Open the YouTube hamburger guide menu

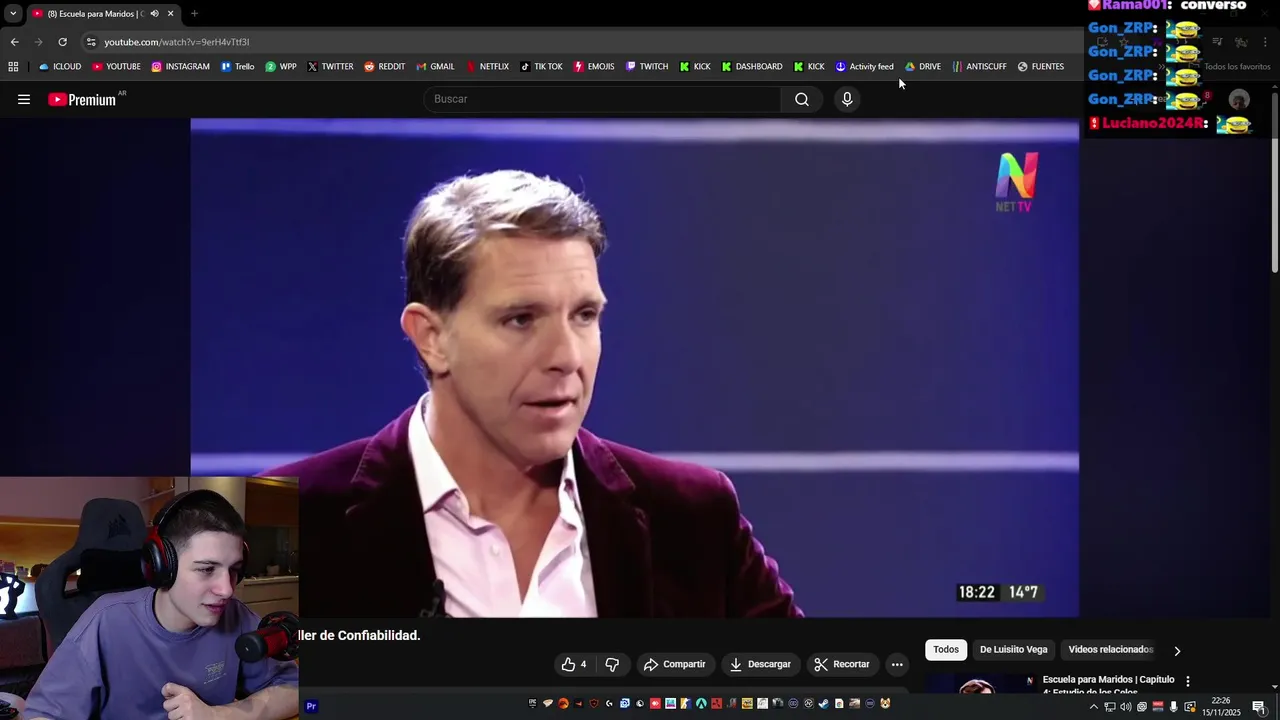[24, 99]
